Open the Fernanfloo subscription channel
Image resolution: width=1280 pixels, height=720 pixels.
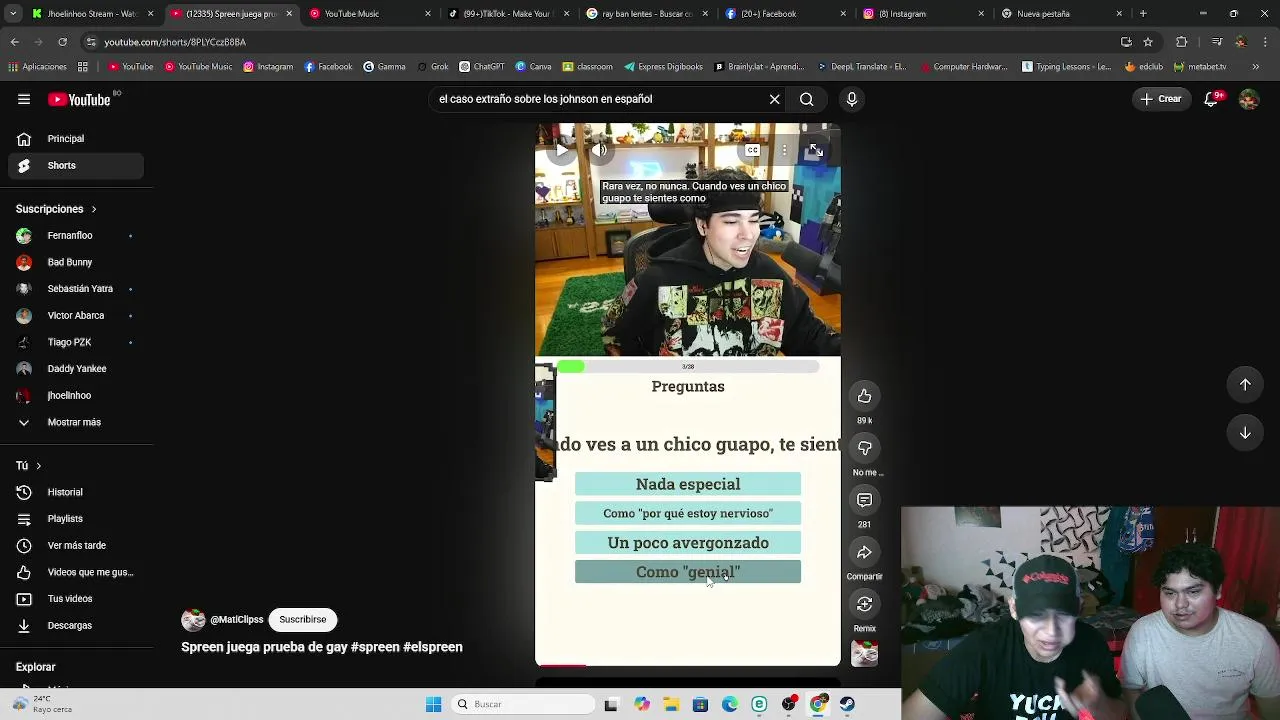pyautogui.click(x=76, y=236)
